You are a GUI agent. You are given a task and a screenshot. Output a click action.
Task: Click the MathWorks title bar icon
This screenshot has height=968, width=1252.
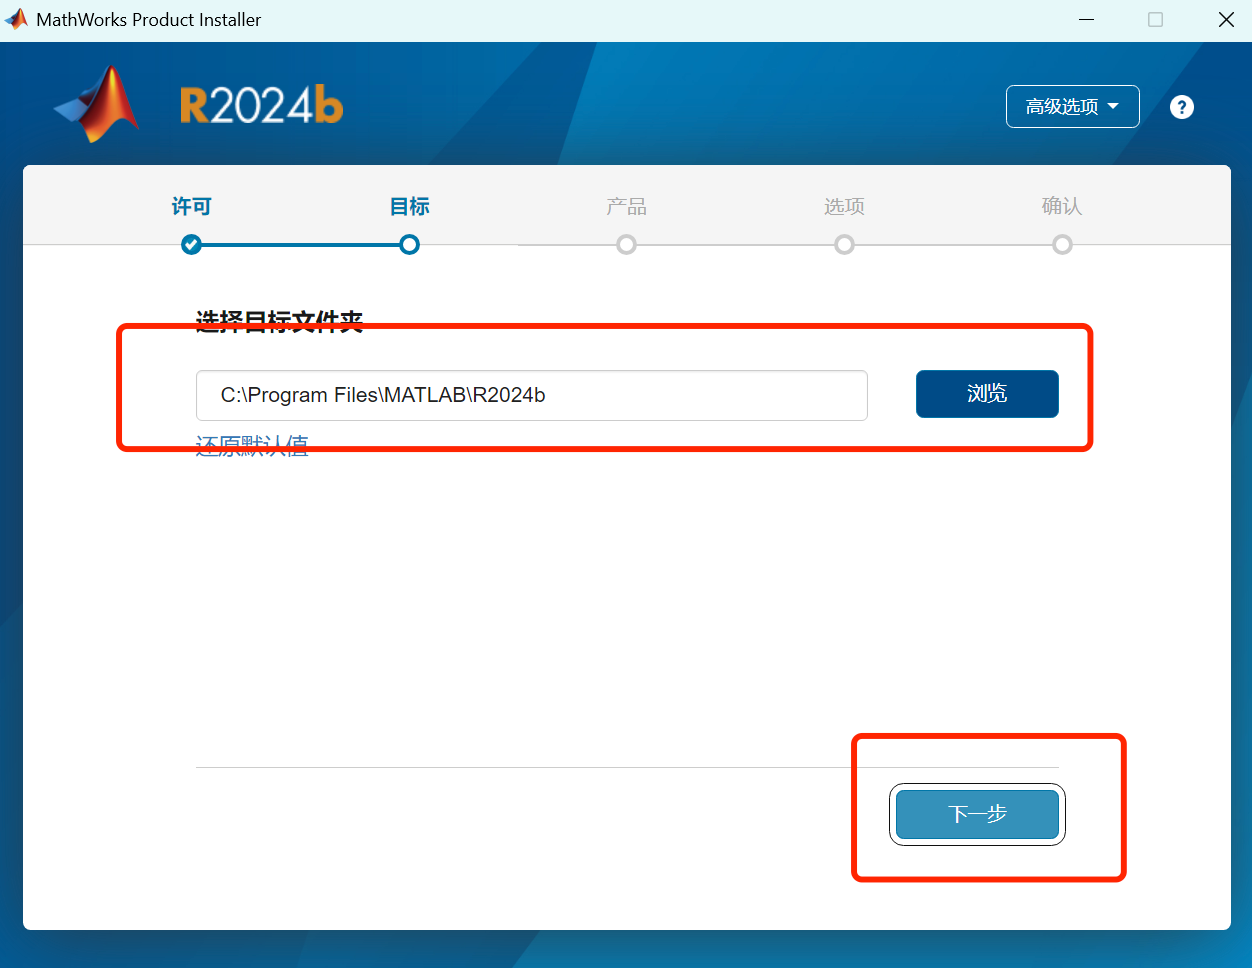pyautogui.click(x=16, y=19)
